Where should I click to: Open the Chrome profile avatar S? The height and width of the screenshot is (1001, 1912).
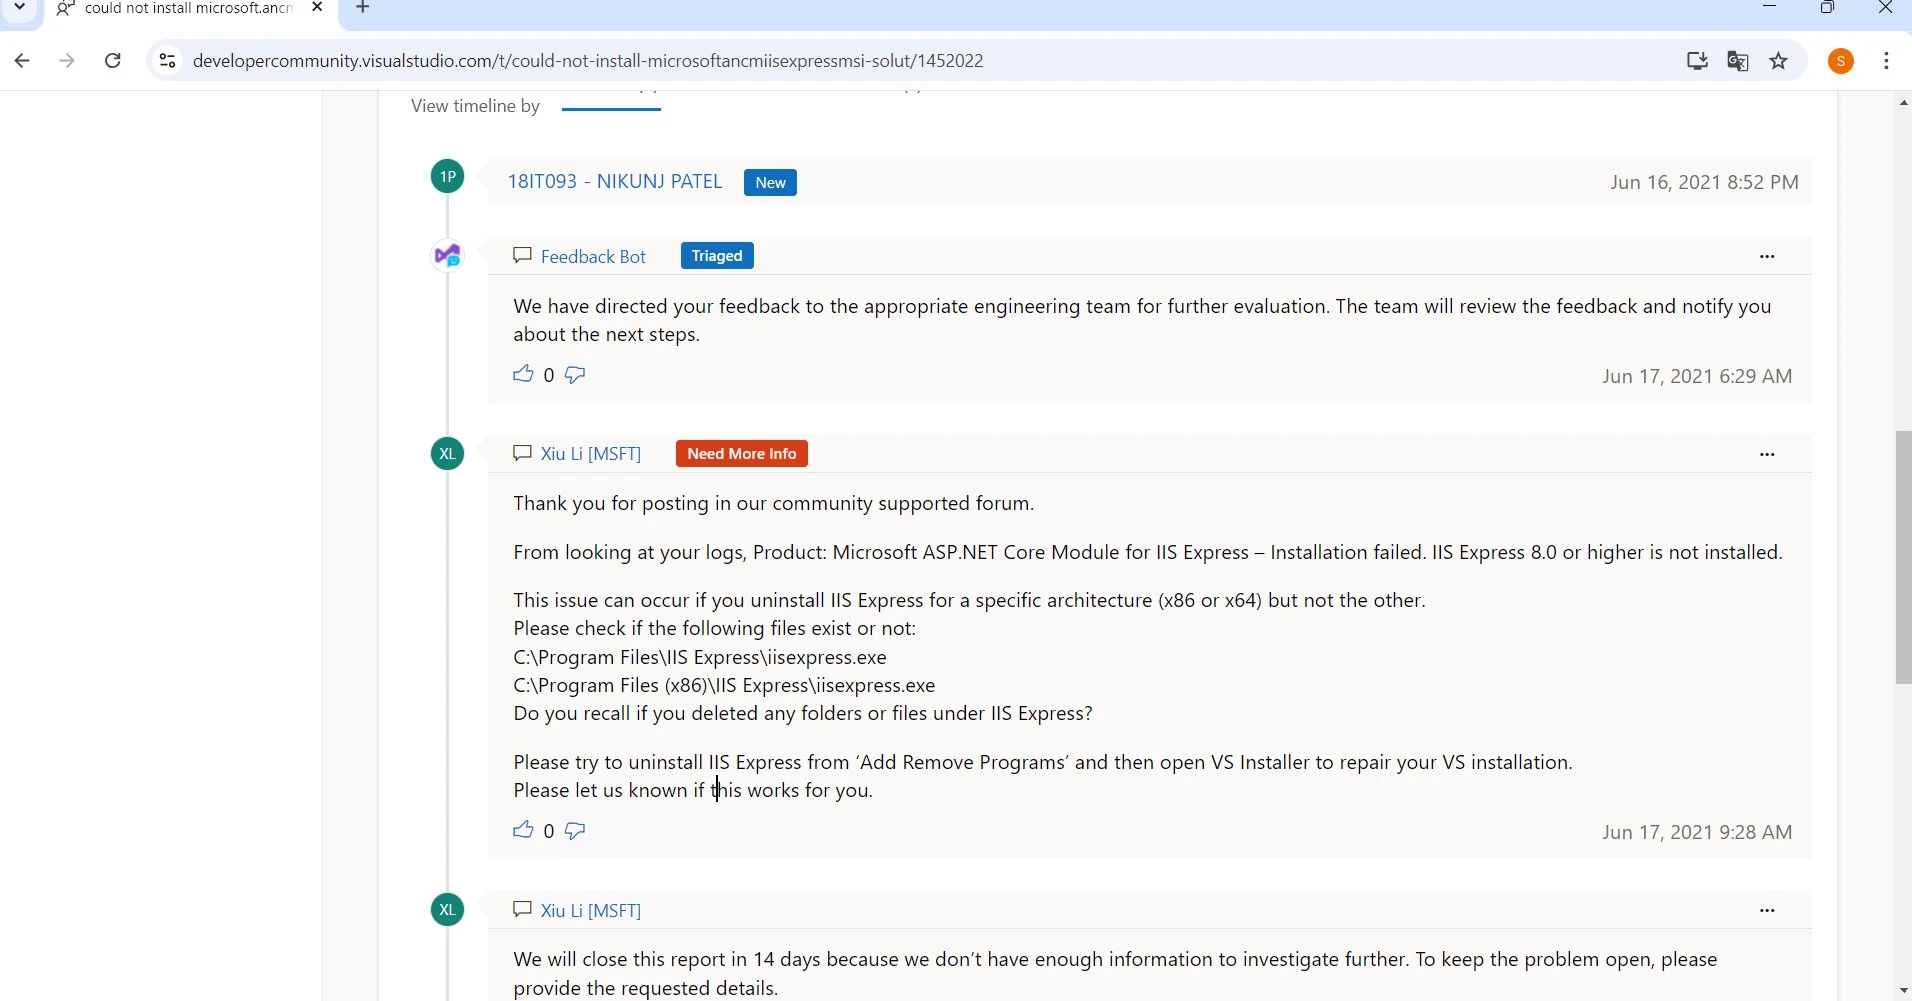(x=1842, y=61)
